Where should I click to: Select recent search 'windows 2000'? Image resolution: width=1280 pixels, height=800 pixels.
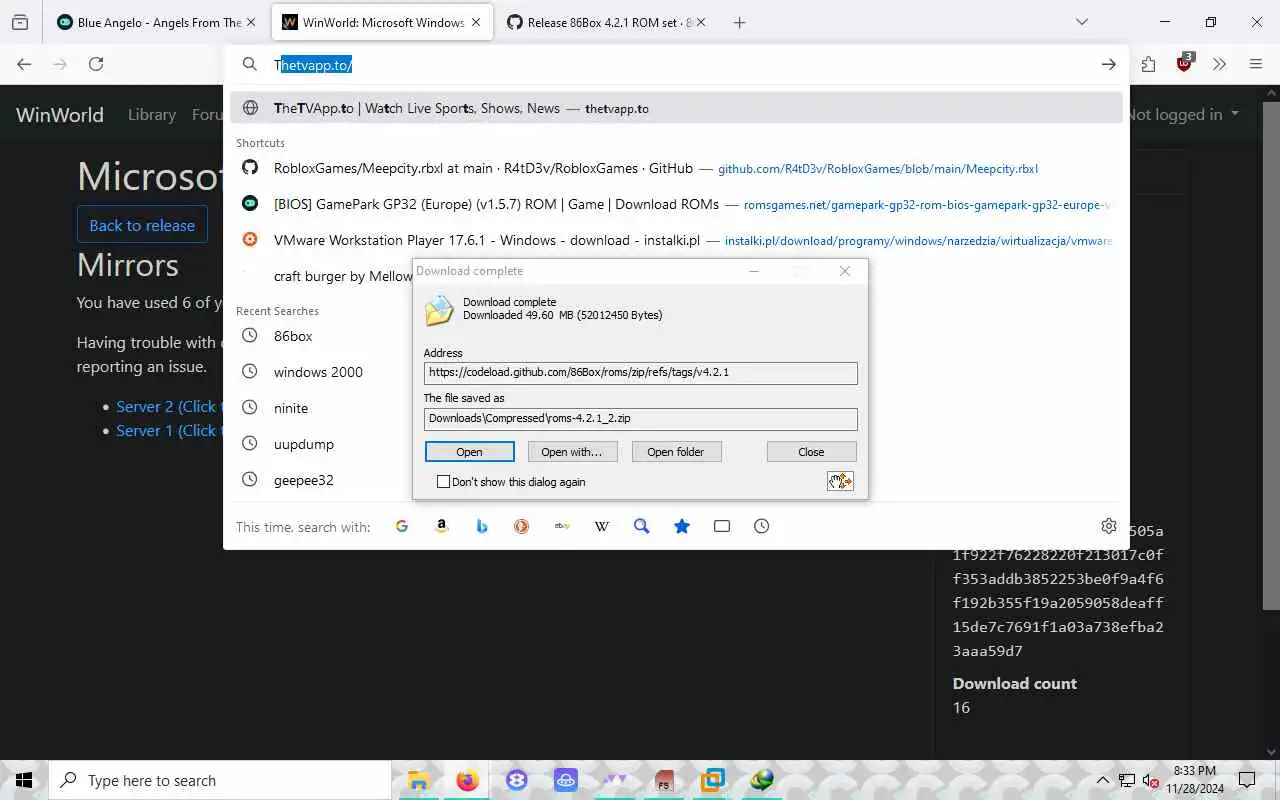(318, 372)
